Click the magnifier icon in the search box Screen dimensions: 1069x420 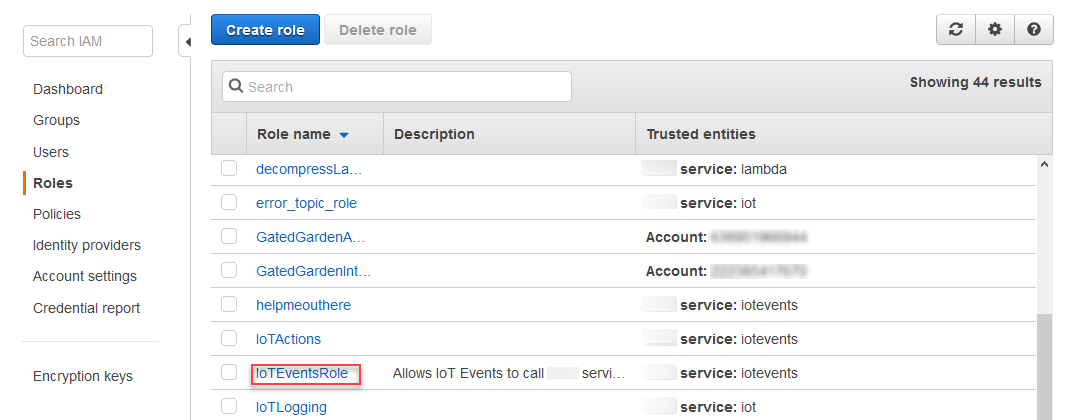(237, 87)
